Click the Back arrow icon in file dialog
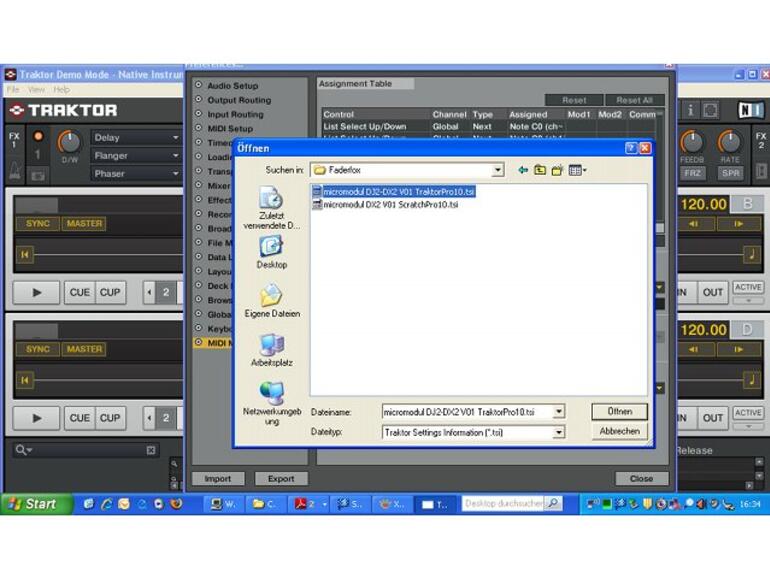Viewport: 770px width, 578px height. (523, 170)
